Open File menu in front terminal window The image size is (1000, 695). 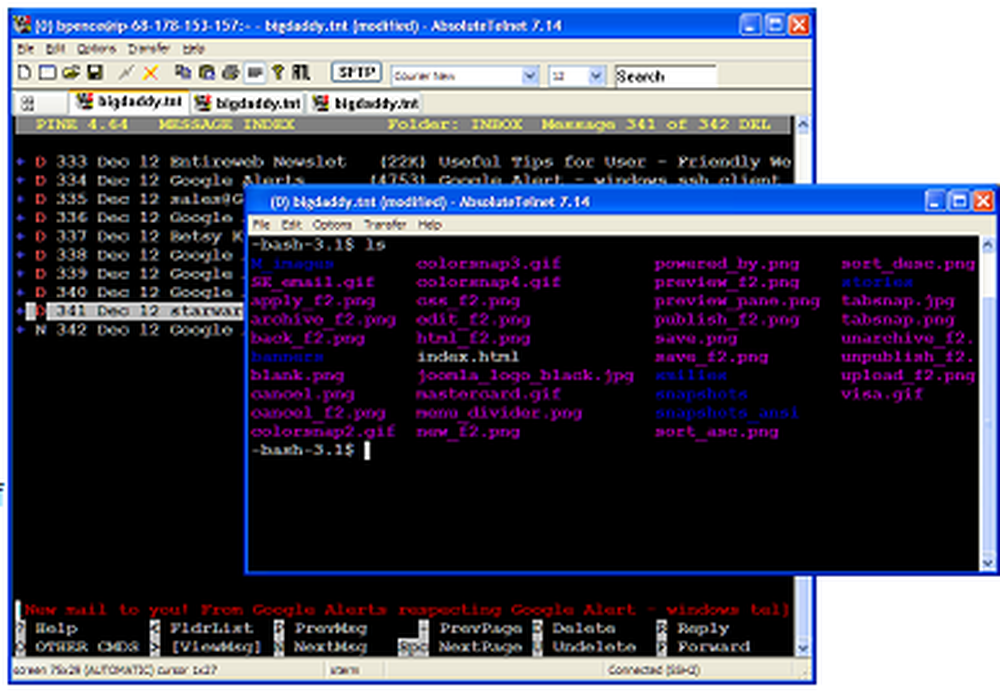pos(261,224)
